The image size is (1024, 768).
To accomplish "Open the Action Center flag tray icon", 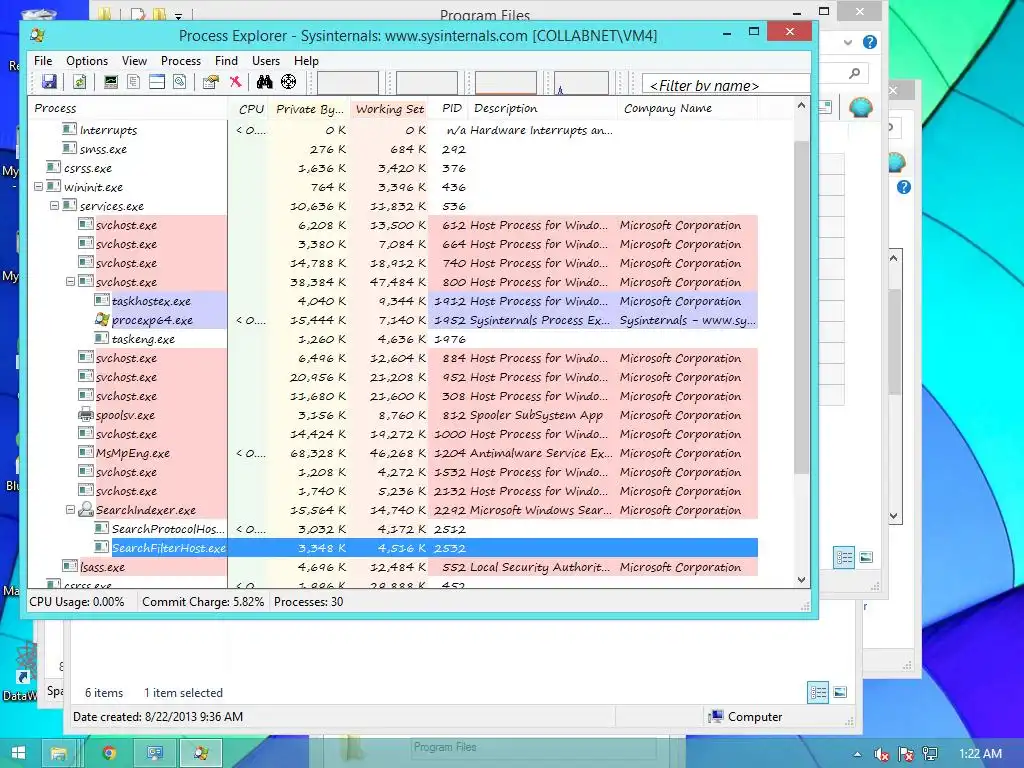I will tap(906, 754).
